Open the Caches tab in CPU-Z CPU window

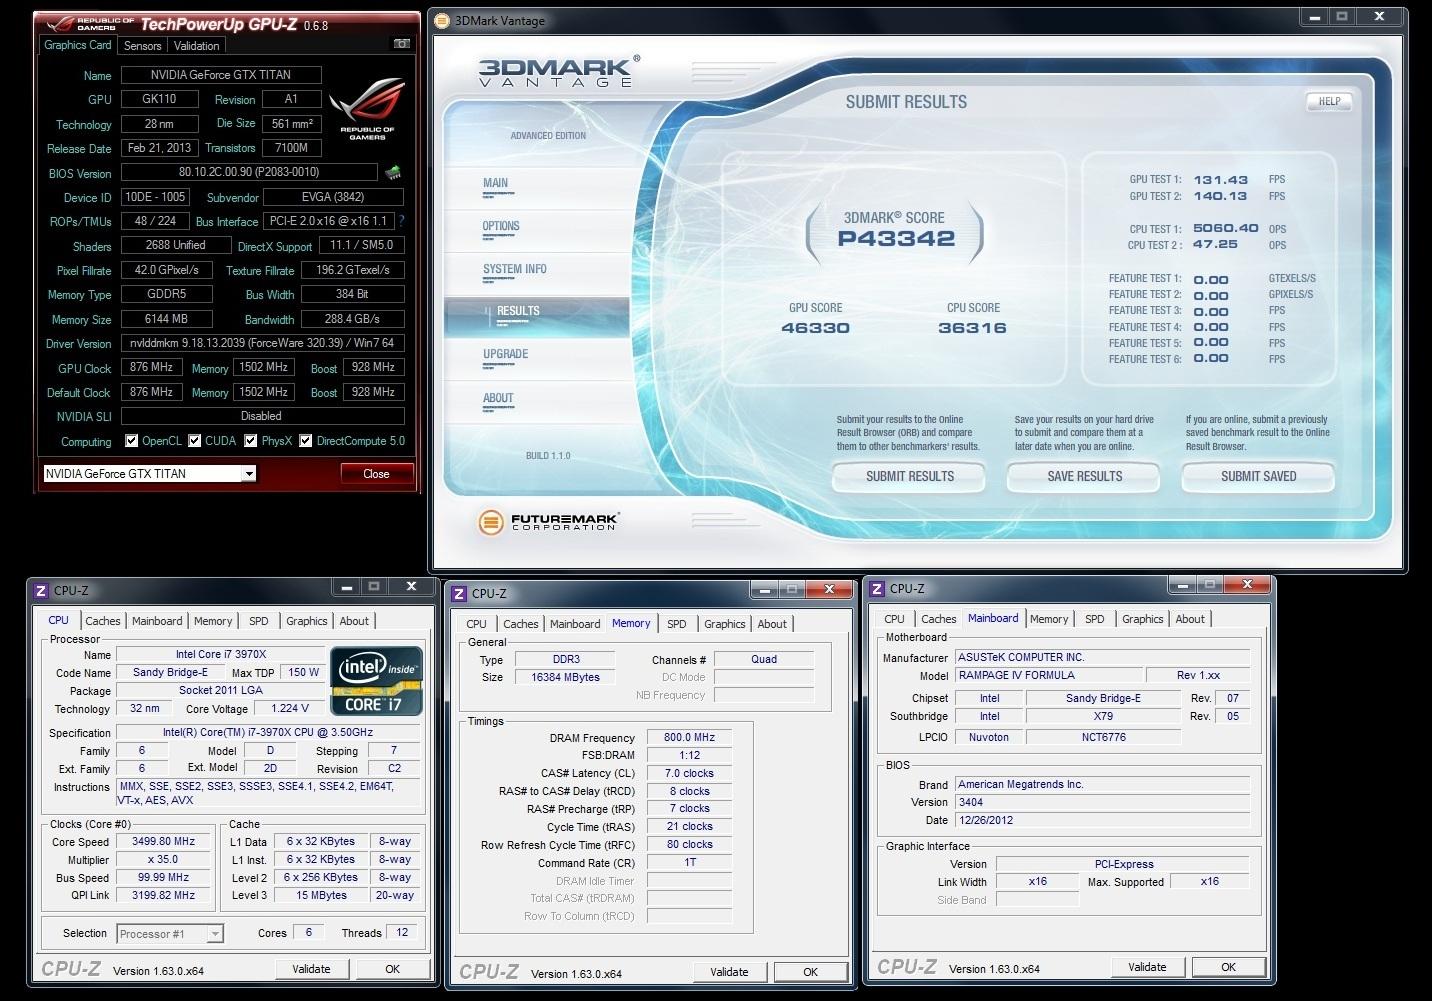coord(102,621)
